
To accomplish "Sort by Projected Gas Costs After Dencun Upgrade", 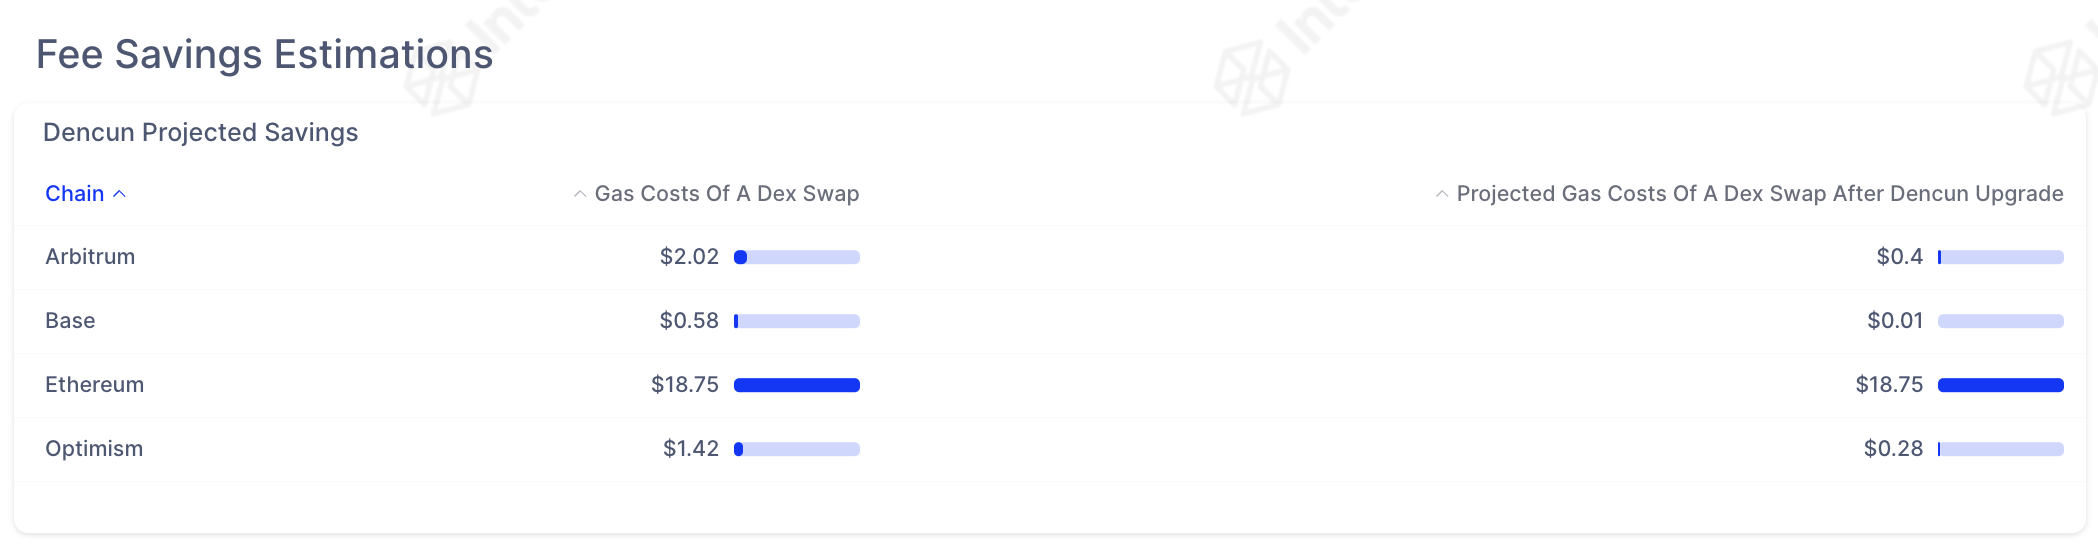I will pyautogui.click(x=1760, y=194).
